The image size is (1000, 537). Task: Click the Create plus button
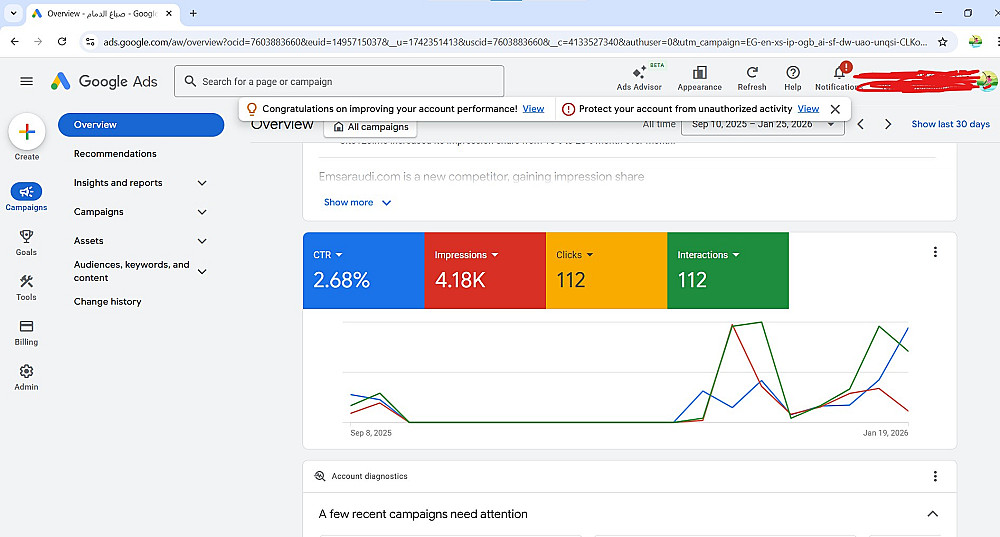(27, 132)
